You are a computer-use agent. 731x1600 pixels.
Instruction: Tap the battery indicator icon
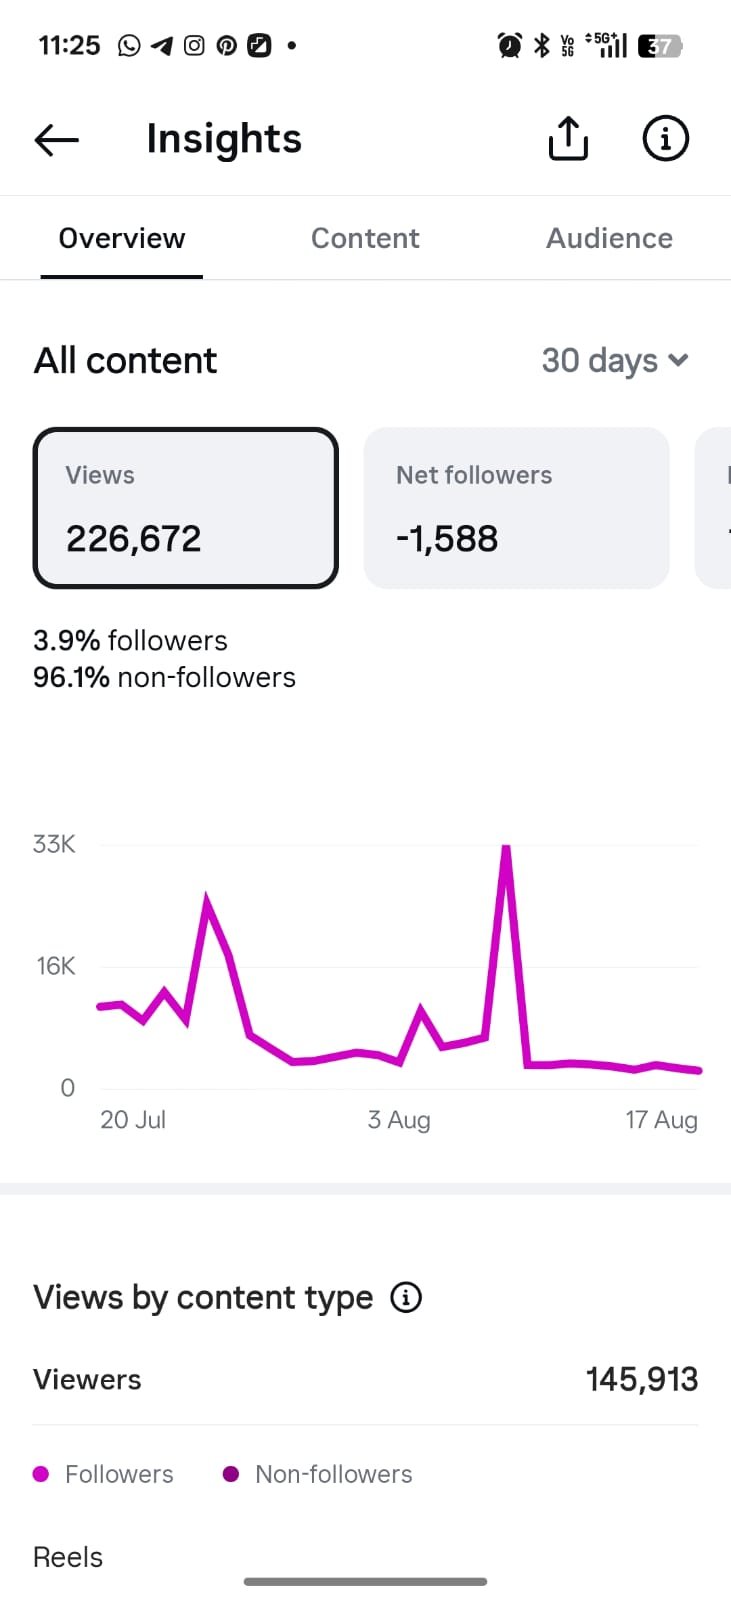pyautogui.click(x=660, y=45)
